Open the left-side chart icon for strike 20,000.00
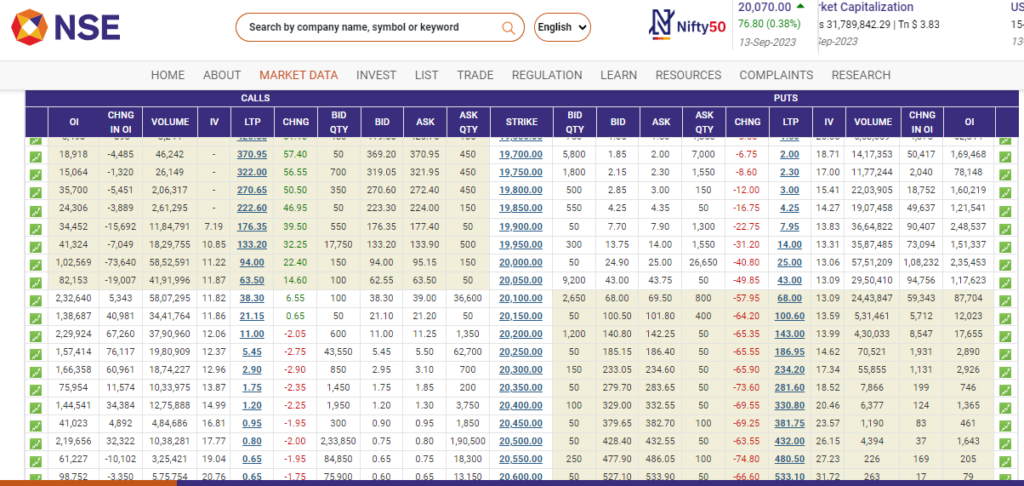This screenshot has height=486, width=1024. point(36,265)
